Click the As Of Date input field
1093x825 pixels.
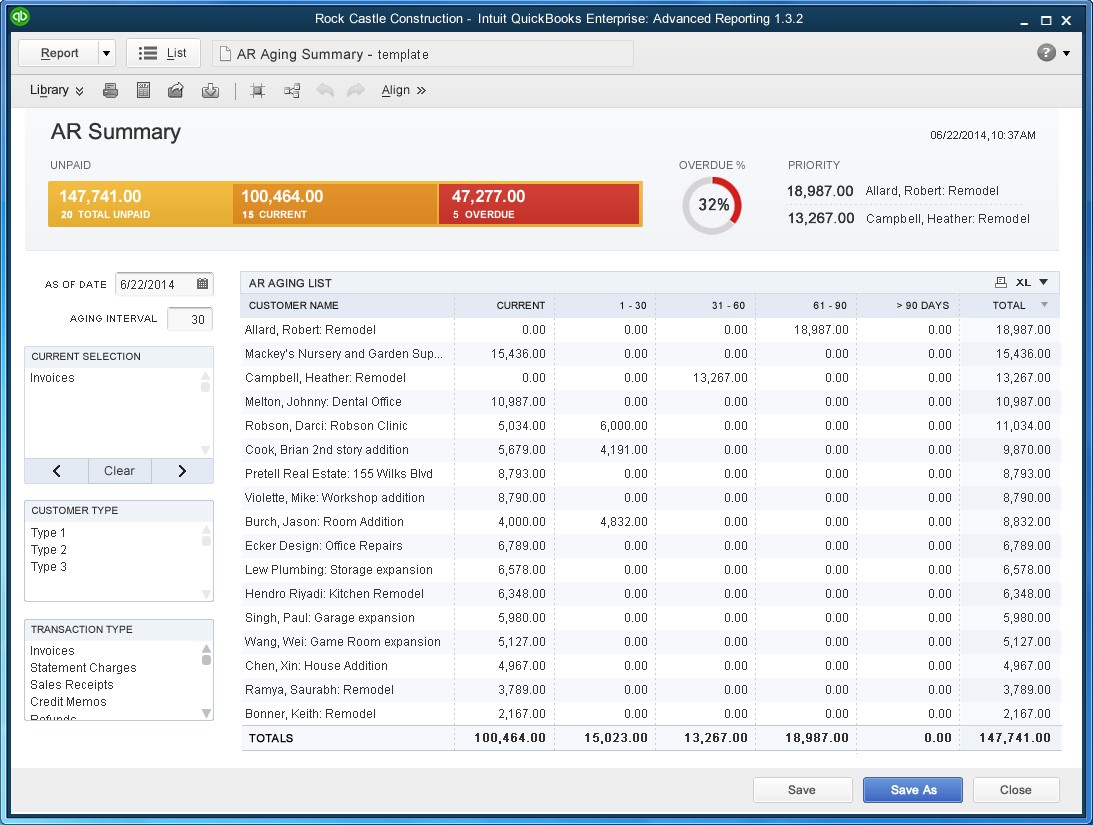pos(164,284)
